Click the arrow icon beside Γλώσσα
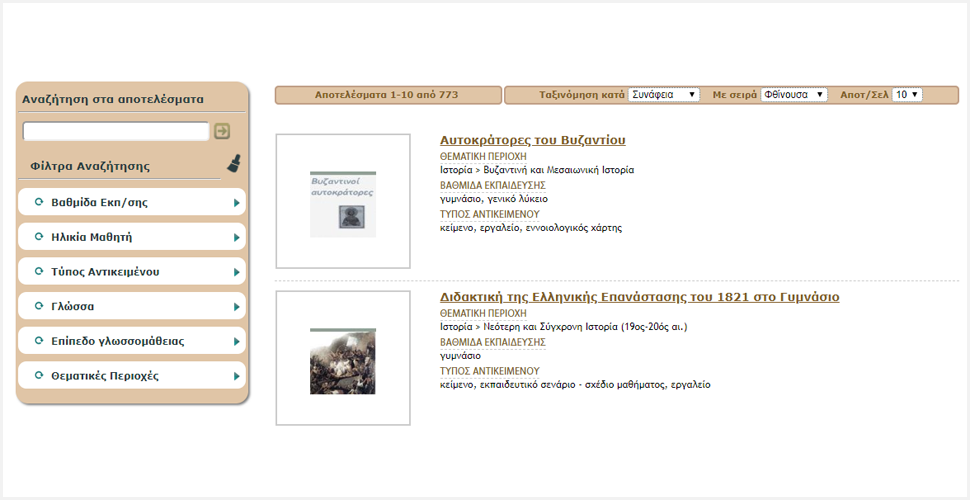Viewport: 970px width, 500px height. [236, 307]
